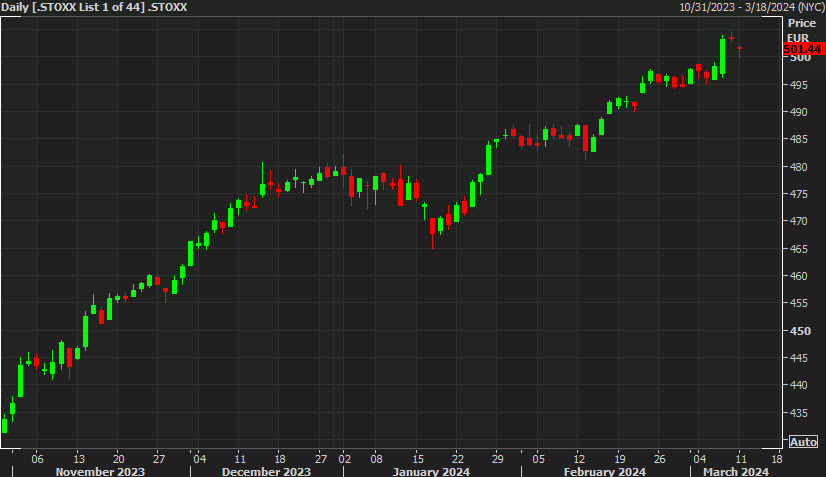Click the 465 price axis value
826x477 pixels.
click(799, 249)
